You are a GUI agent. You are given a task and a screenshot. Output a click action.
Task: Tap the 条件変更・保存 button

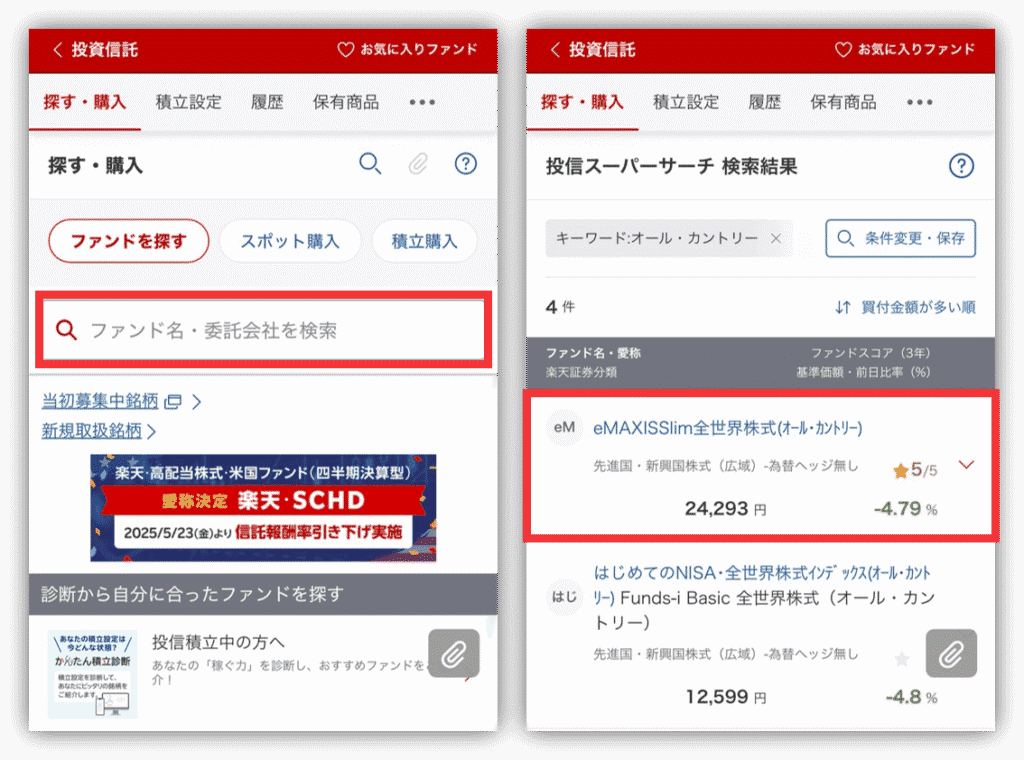click(x=901, y=238)
